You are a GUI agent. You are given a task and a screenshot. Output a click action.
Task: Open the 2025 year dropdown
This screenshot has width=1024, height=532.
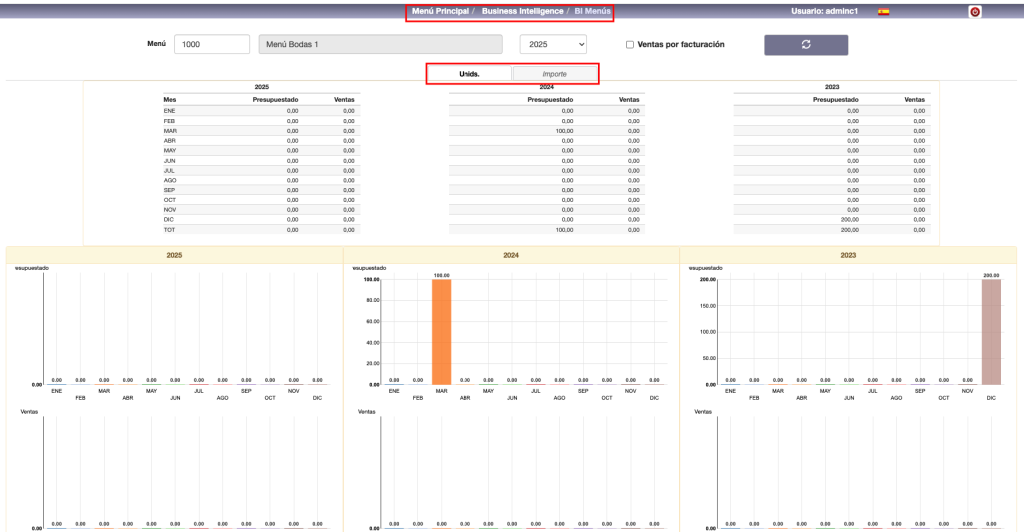coord(553,45)
